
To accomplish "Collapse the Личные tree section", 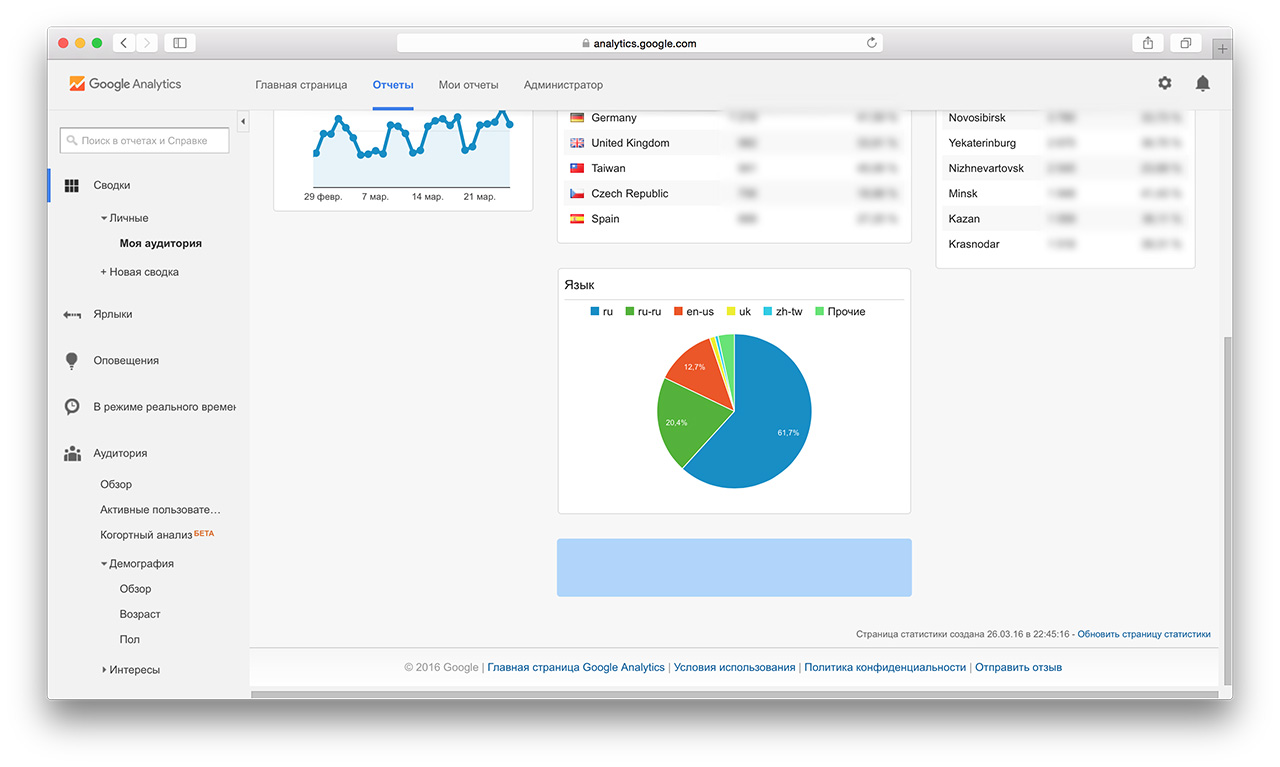I will 104,218.
